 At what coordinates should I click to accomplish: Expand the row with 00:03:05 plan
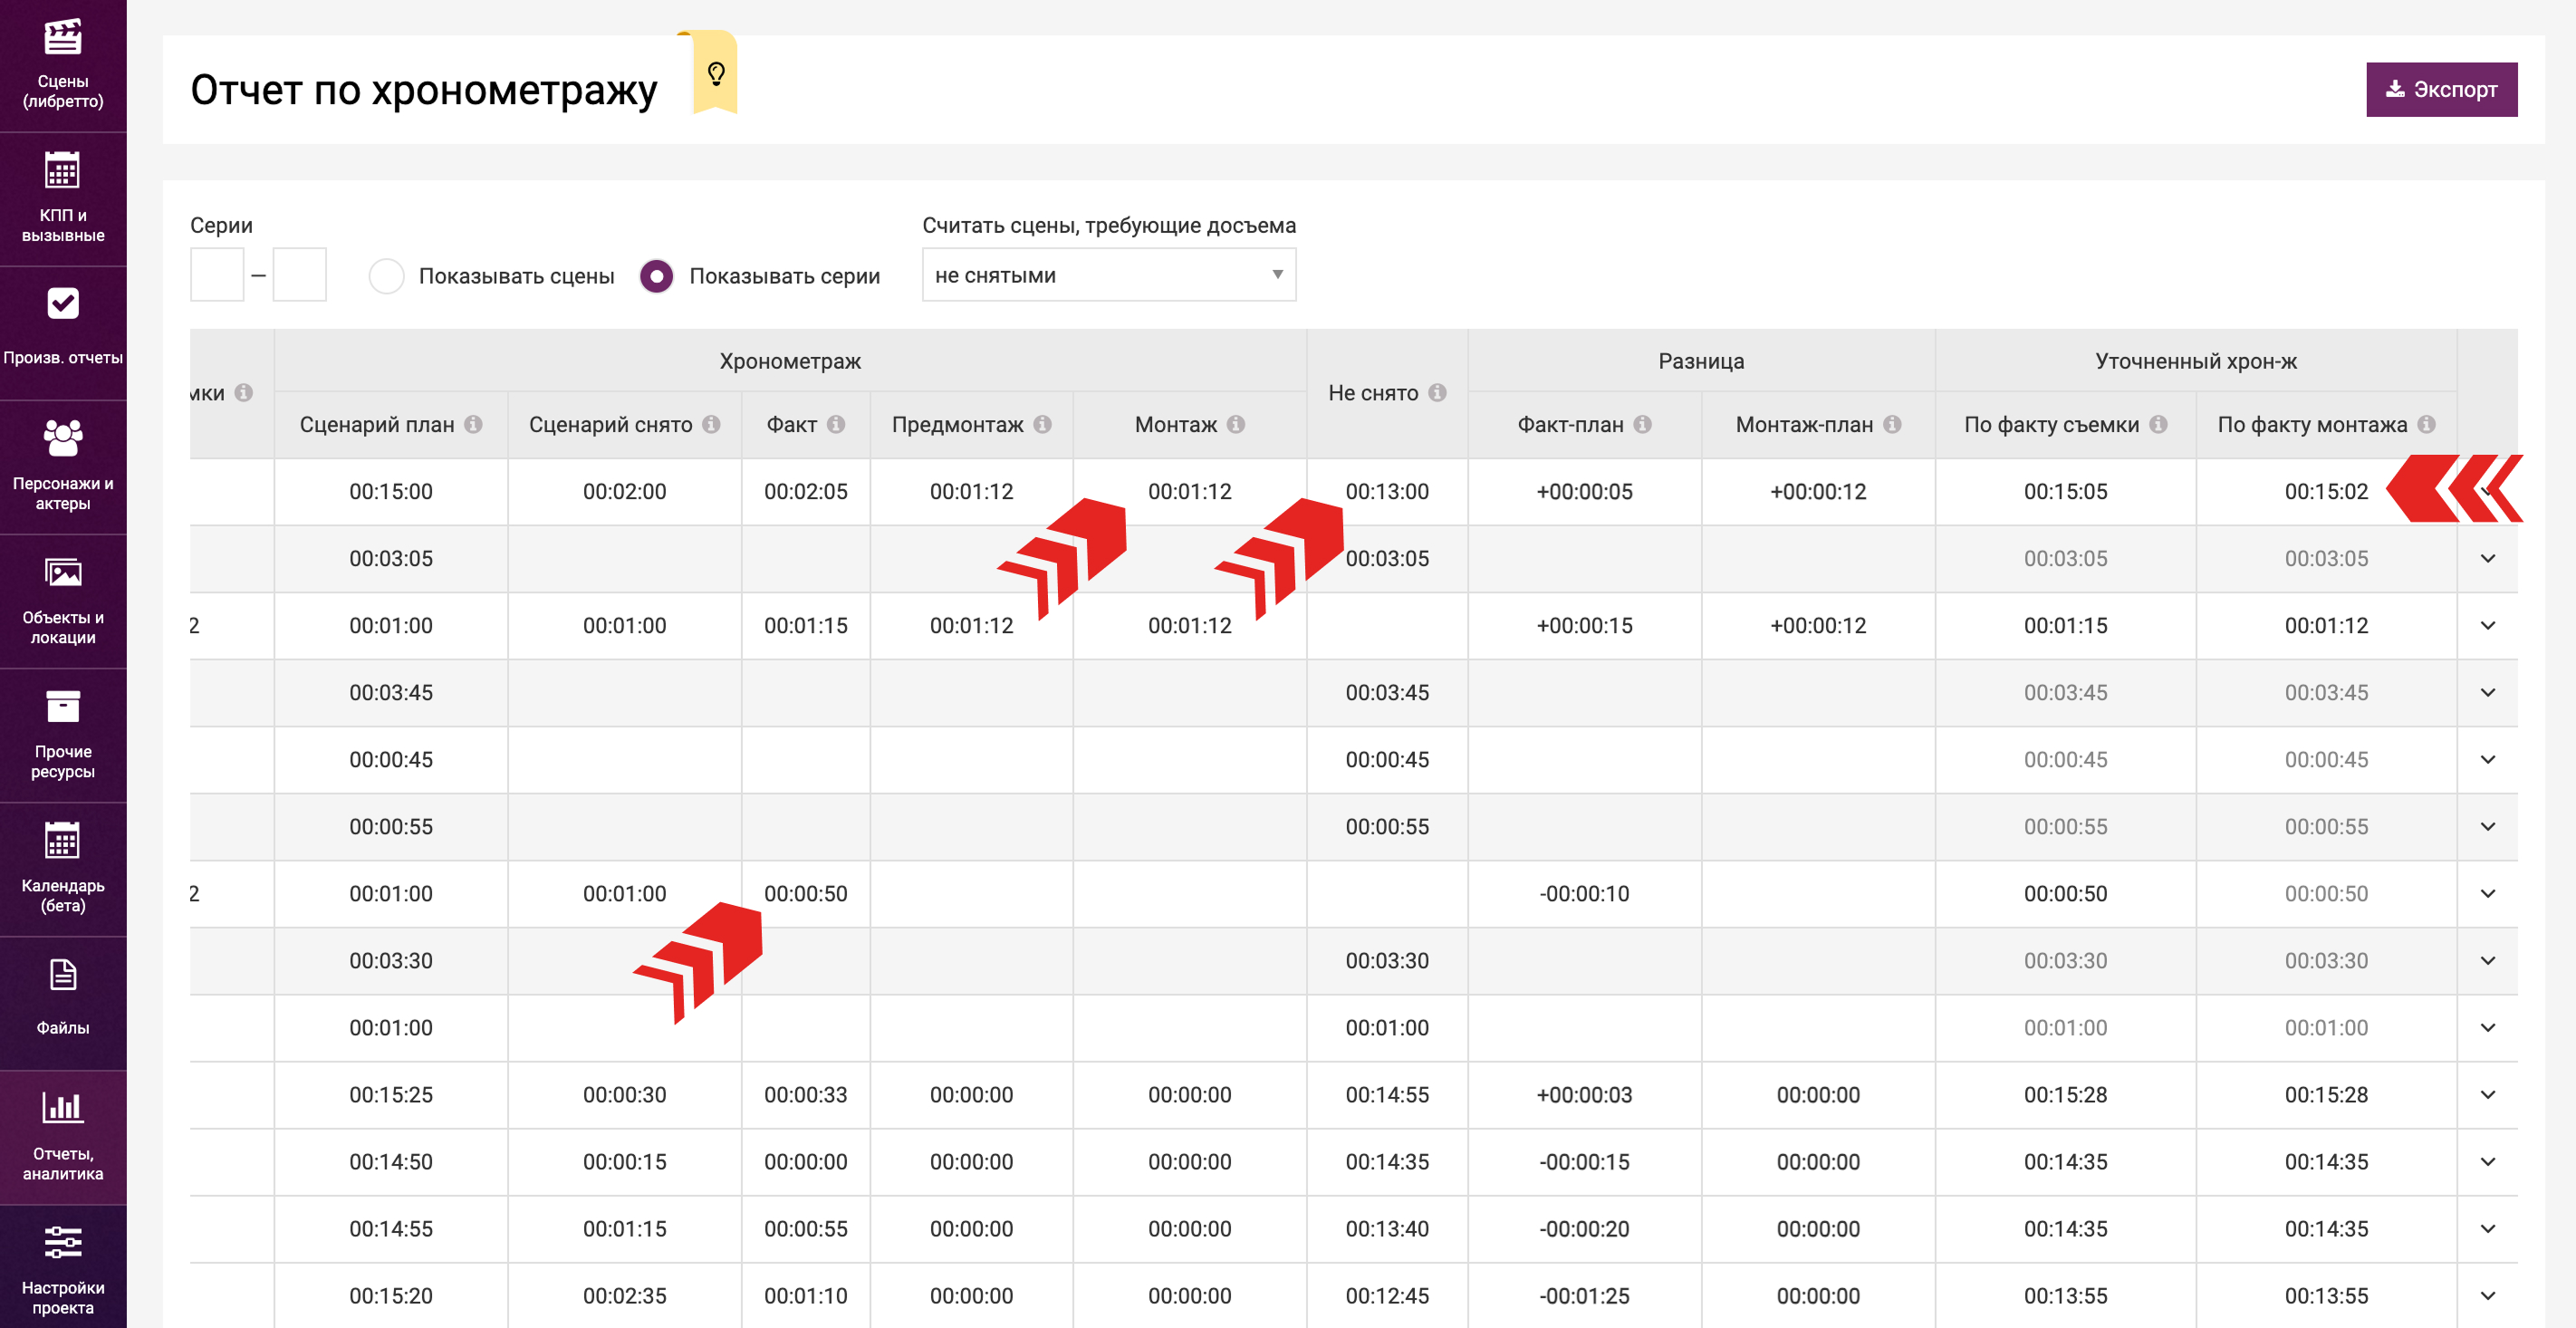tap(2487, 559)
